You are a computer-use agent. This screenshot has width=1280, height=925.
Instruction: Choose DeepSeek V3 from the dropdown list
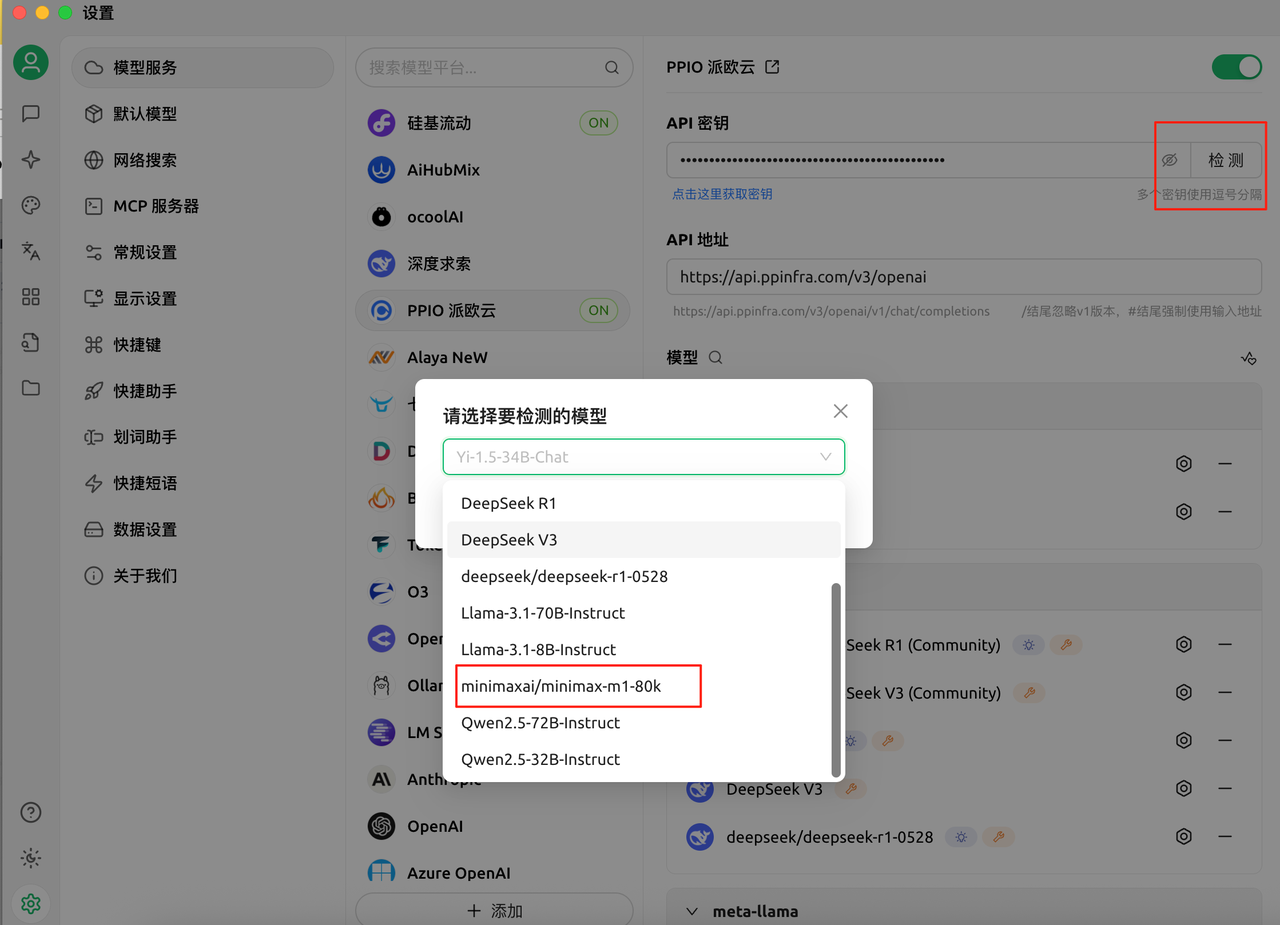(643, 540)
